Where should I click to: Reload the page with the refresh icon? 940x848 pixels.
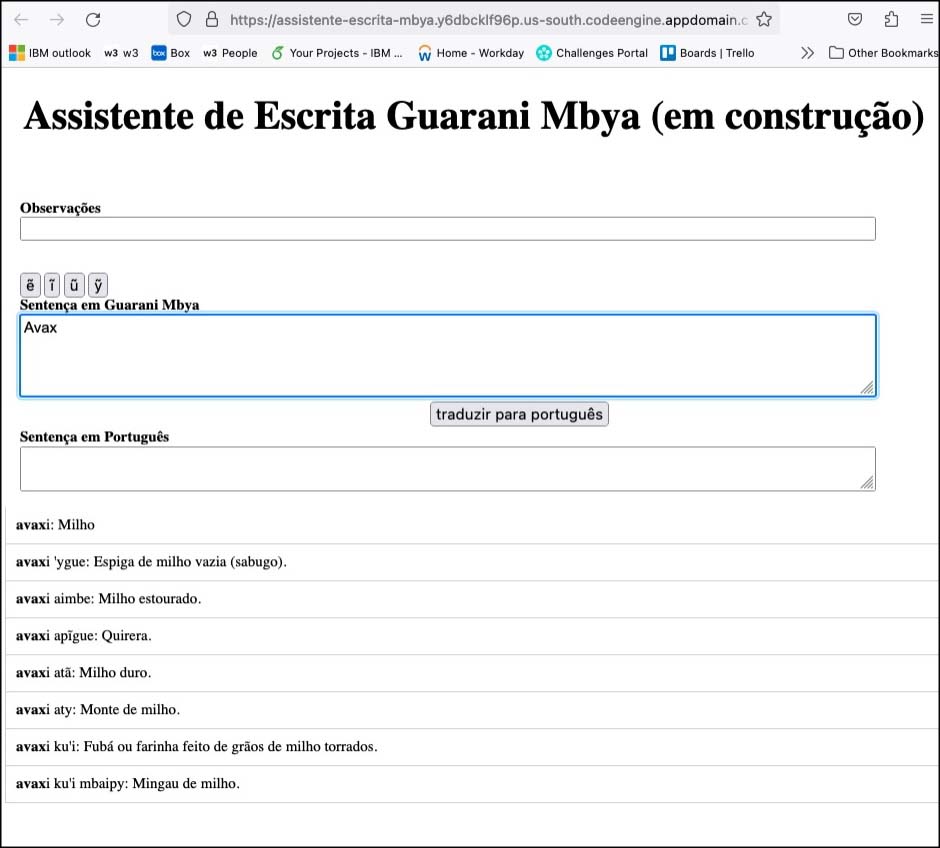click(93, 20)
